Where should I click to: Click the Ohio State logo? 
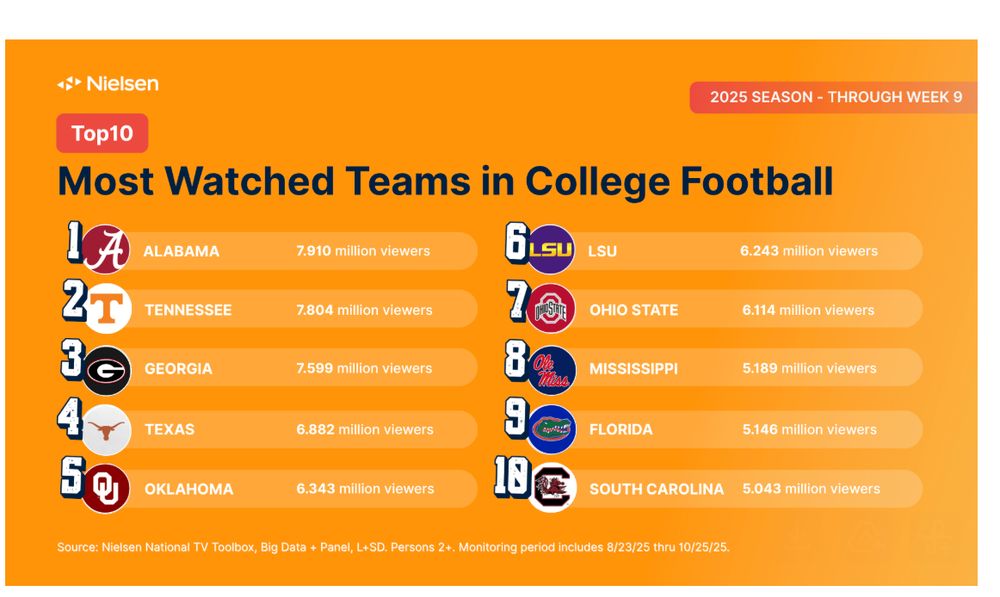tap(551, 309)
